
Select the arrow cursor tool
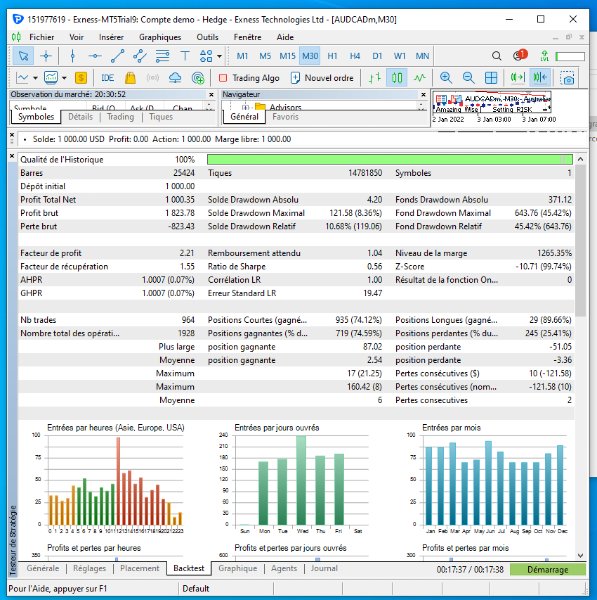(x=23, y=56)
